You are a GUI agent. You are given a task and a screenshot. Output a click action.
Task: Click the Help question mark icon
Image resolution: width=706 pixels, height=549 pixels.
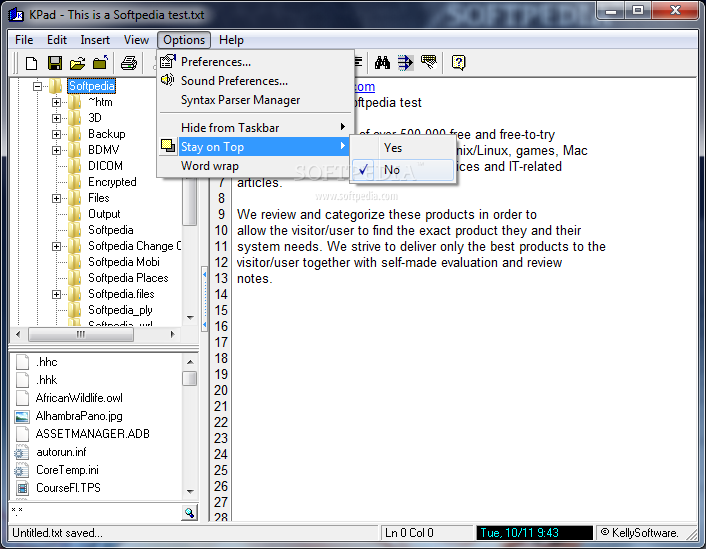(x=458, y=63)
